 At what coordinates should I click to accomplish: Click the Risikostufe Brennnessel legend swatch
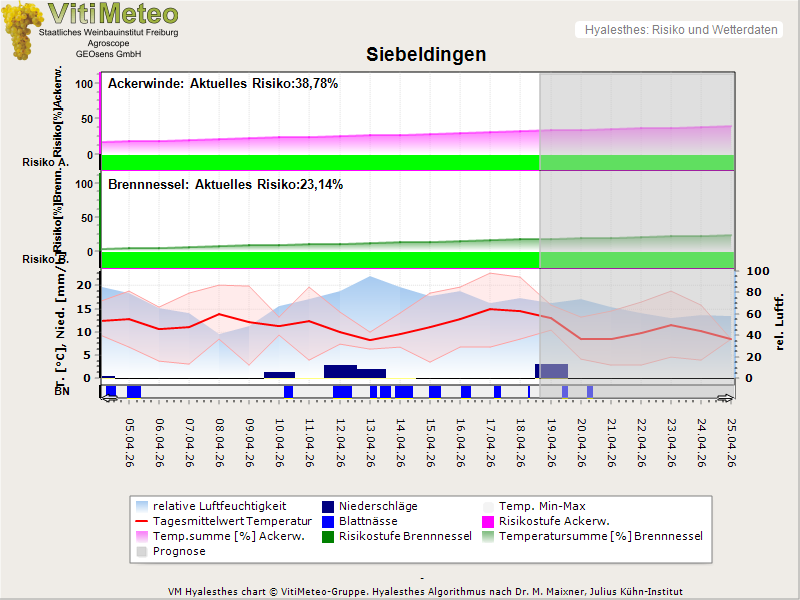point(329,536)
